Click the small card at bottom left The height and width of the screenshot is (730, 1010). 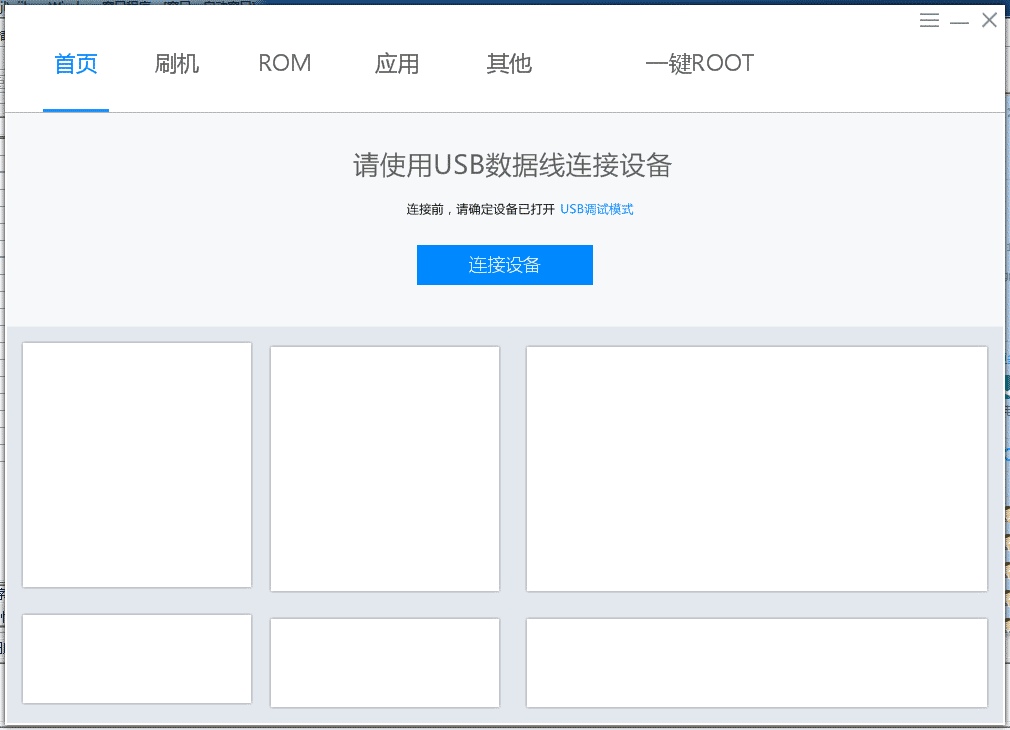(x=136, y=658)
